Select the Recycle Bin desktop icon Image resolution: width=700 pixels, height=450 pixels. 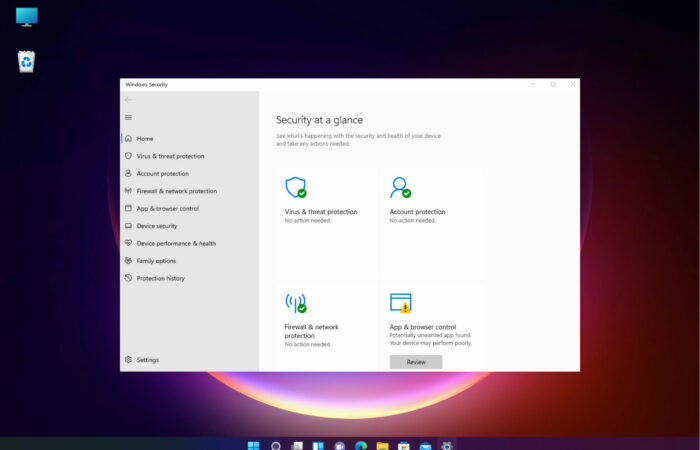[26, 62]
